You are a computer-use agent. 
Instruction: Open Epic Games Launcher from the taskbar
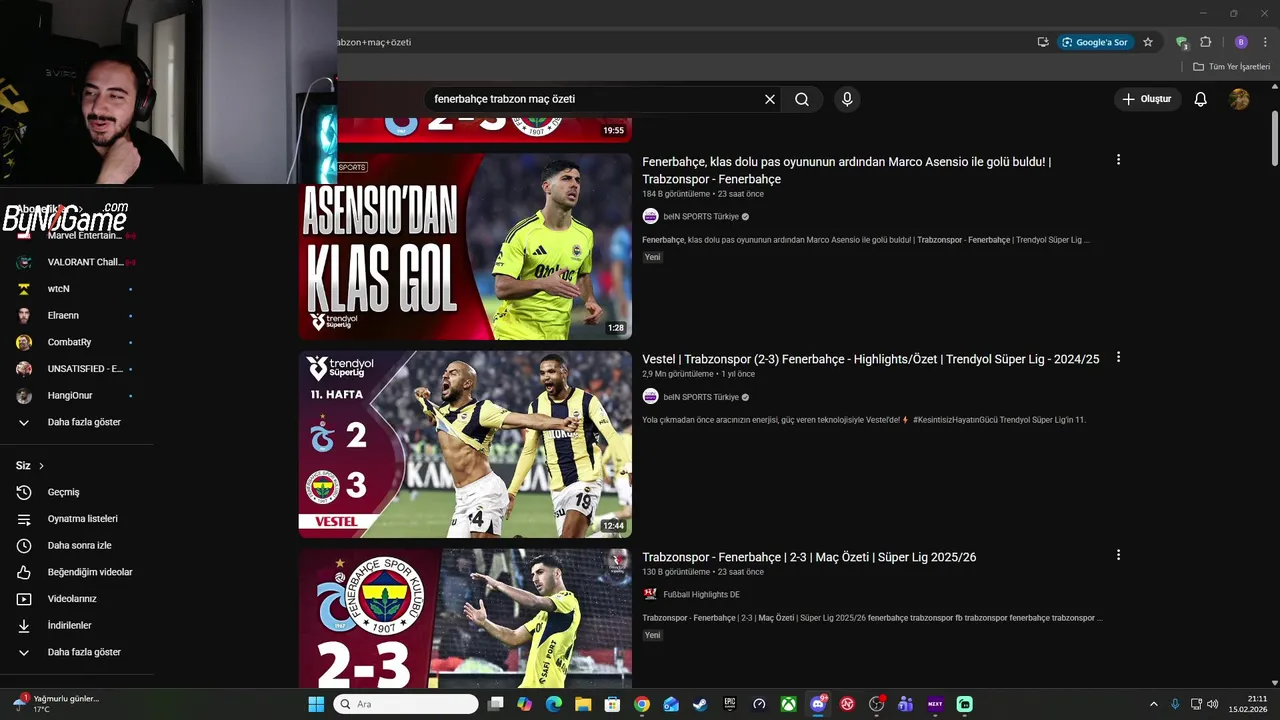pyautogui.click(x=730, y=704)
